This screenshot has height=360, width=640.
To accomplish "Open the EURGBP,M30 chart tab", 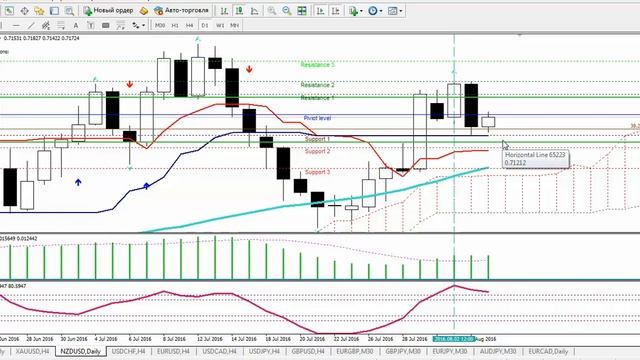I will pos(355,351).
